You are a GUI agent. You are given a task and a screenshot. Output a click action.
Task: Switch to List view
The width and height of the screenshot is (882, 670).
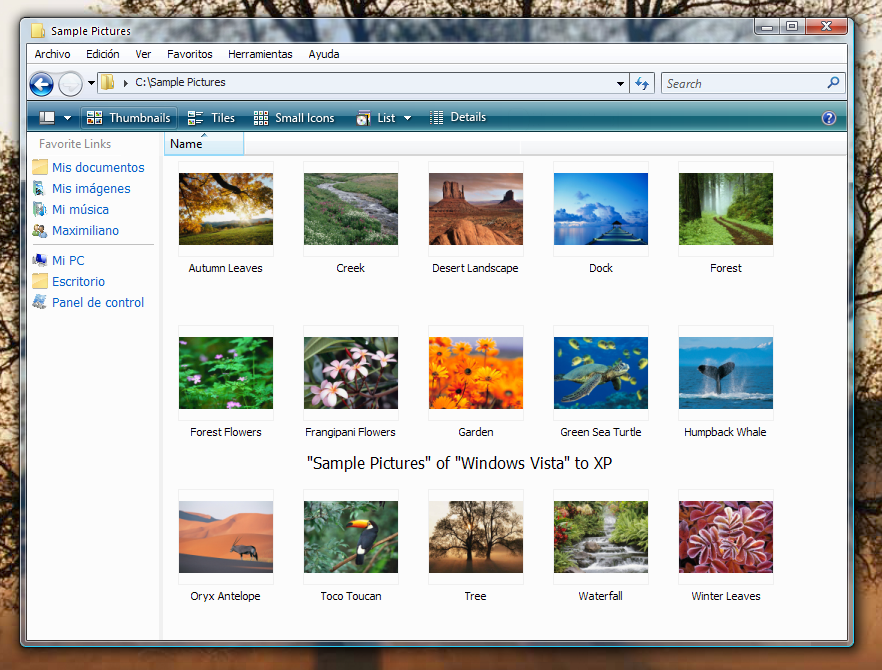click(x=384, y=117)
